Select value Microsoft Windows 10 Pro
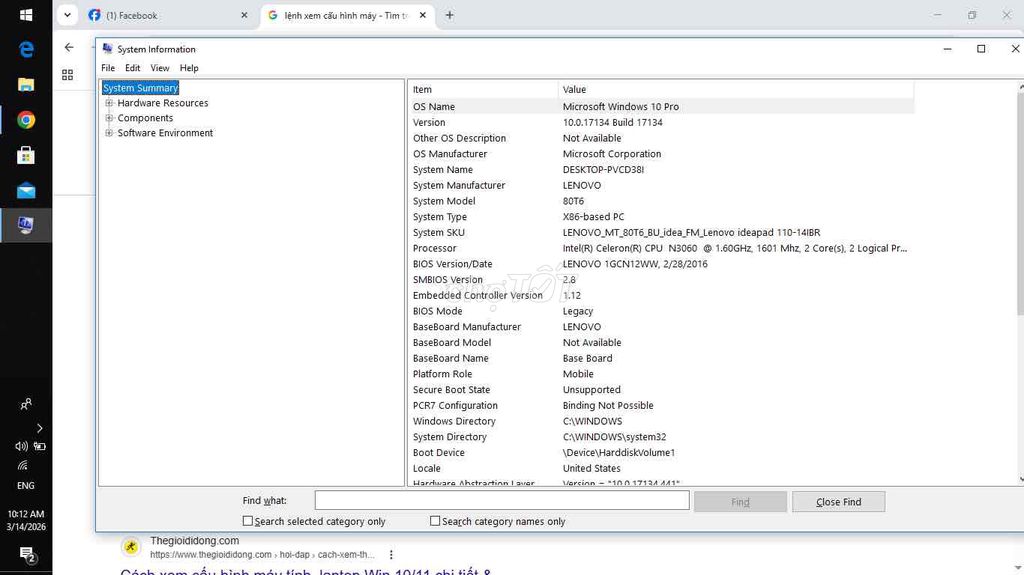The image size is (1024, 575). tap(620, 107)
